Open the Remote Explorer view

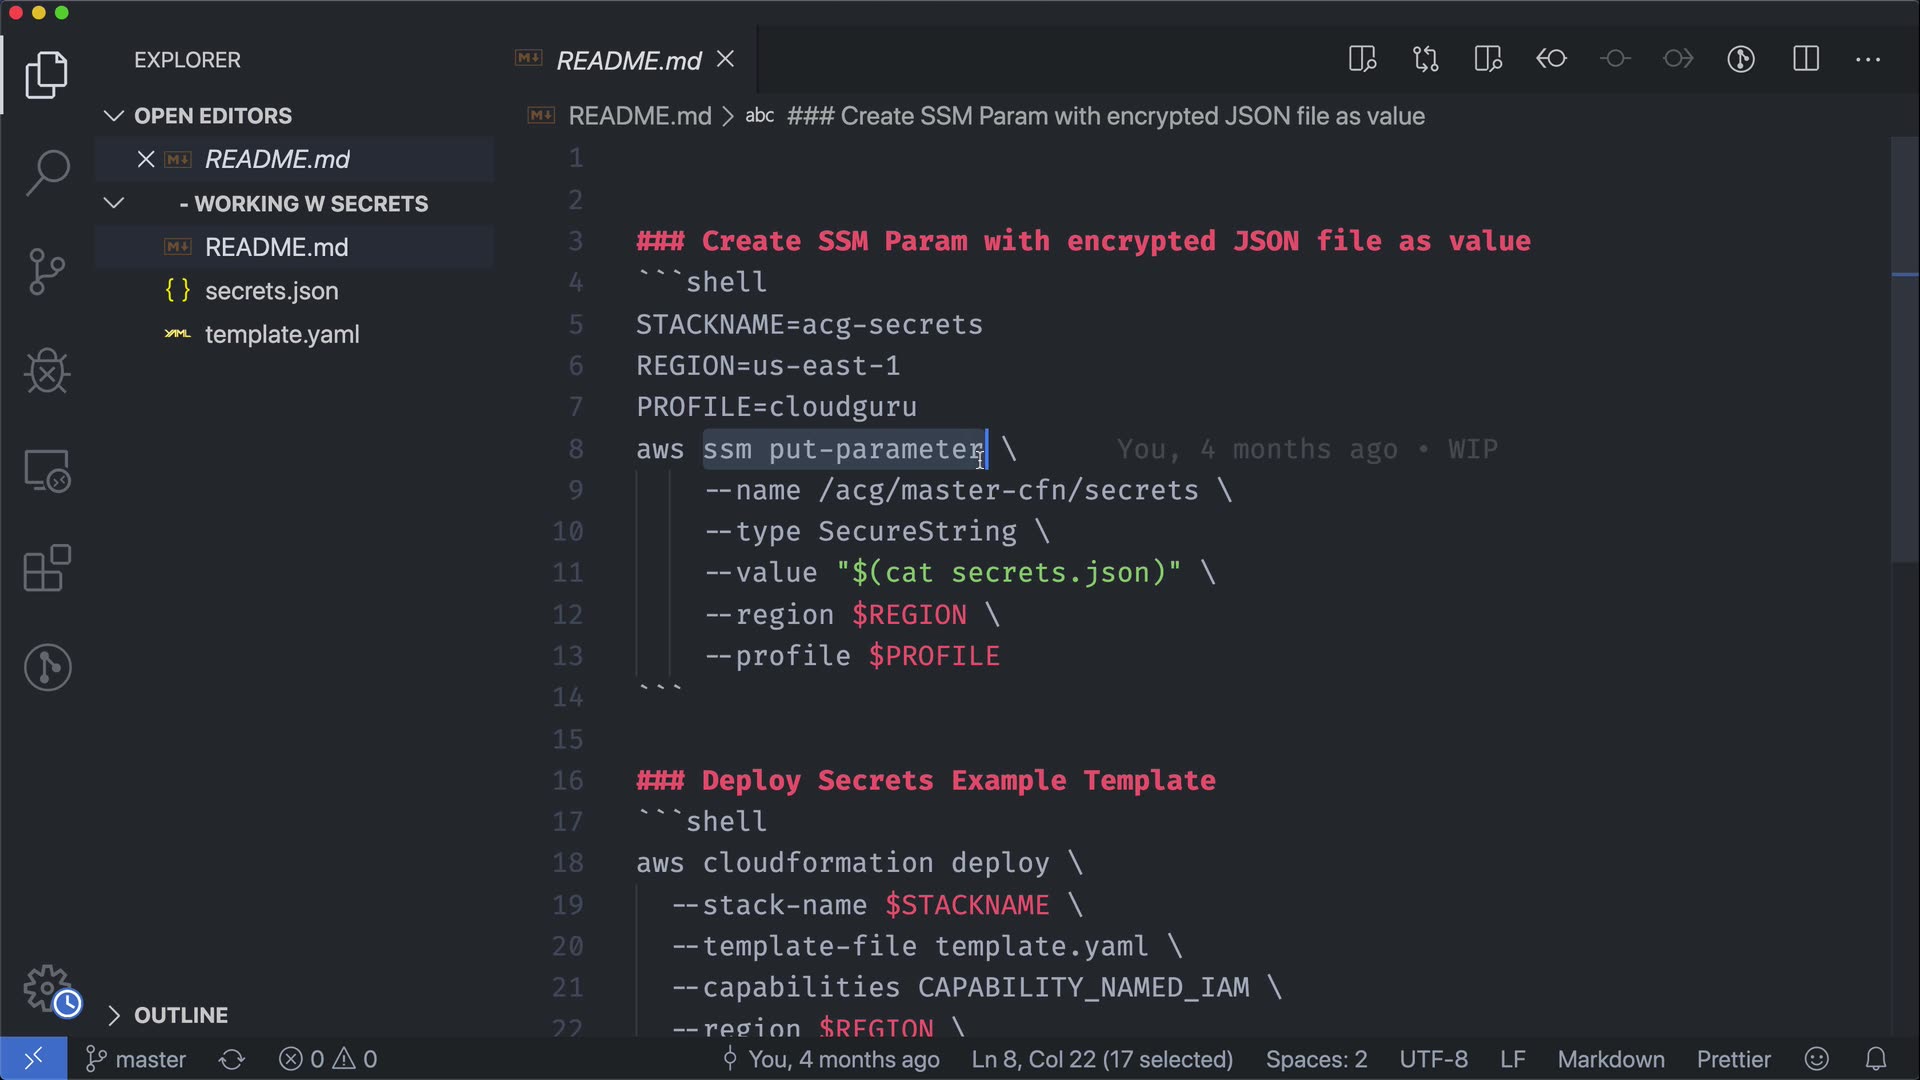click(x=47, y=470)
